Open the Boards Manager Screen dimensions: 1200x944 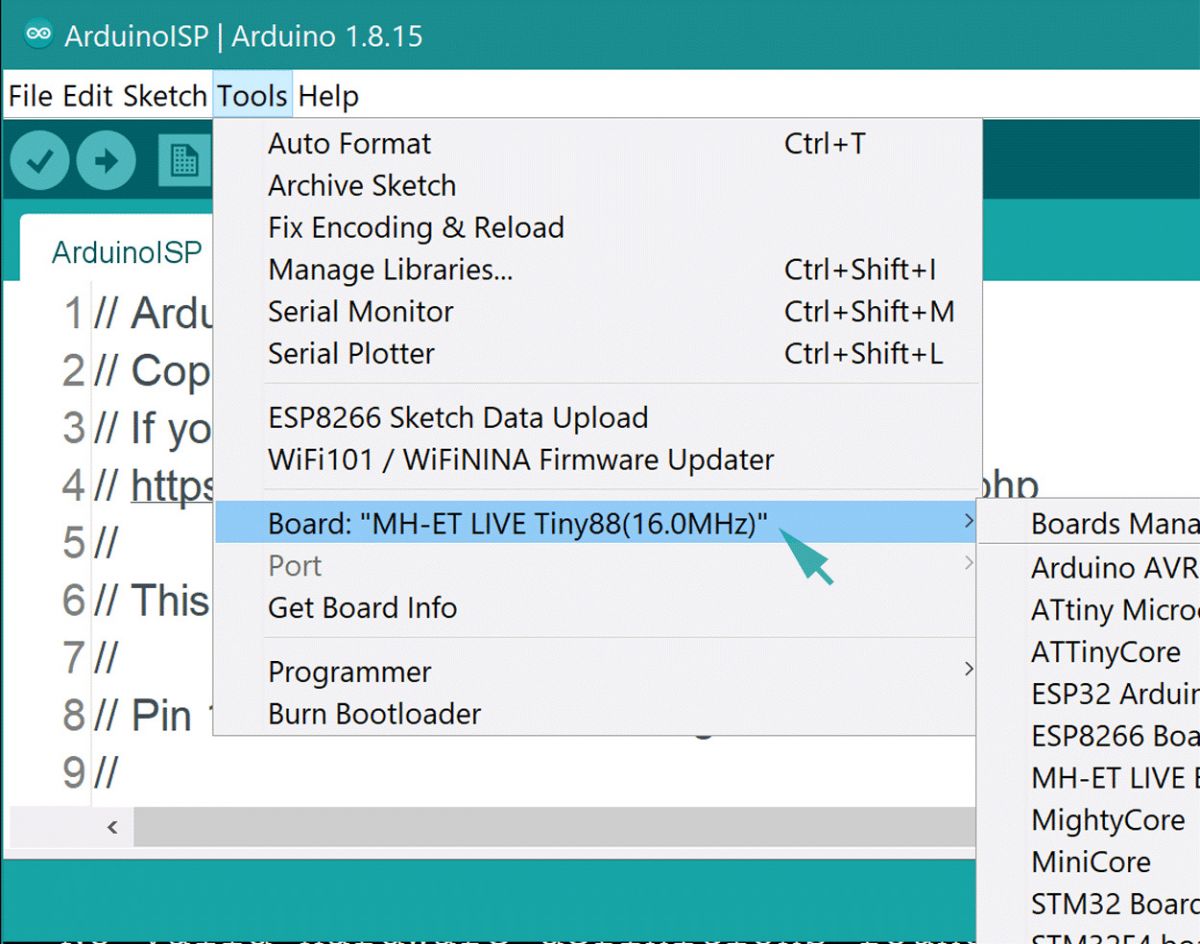[1108, 524]
